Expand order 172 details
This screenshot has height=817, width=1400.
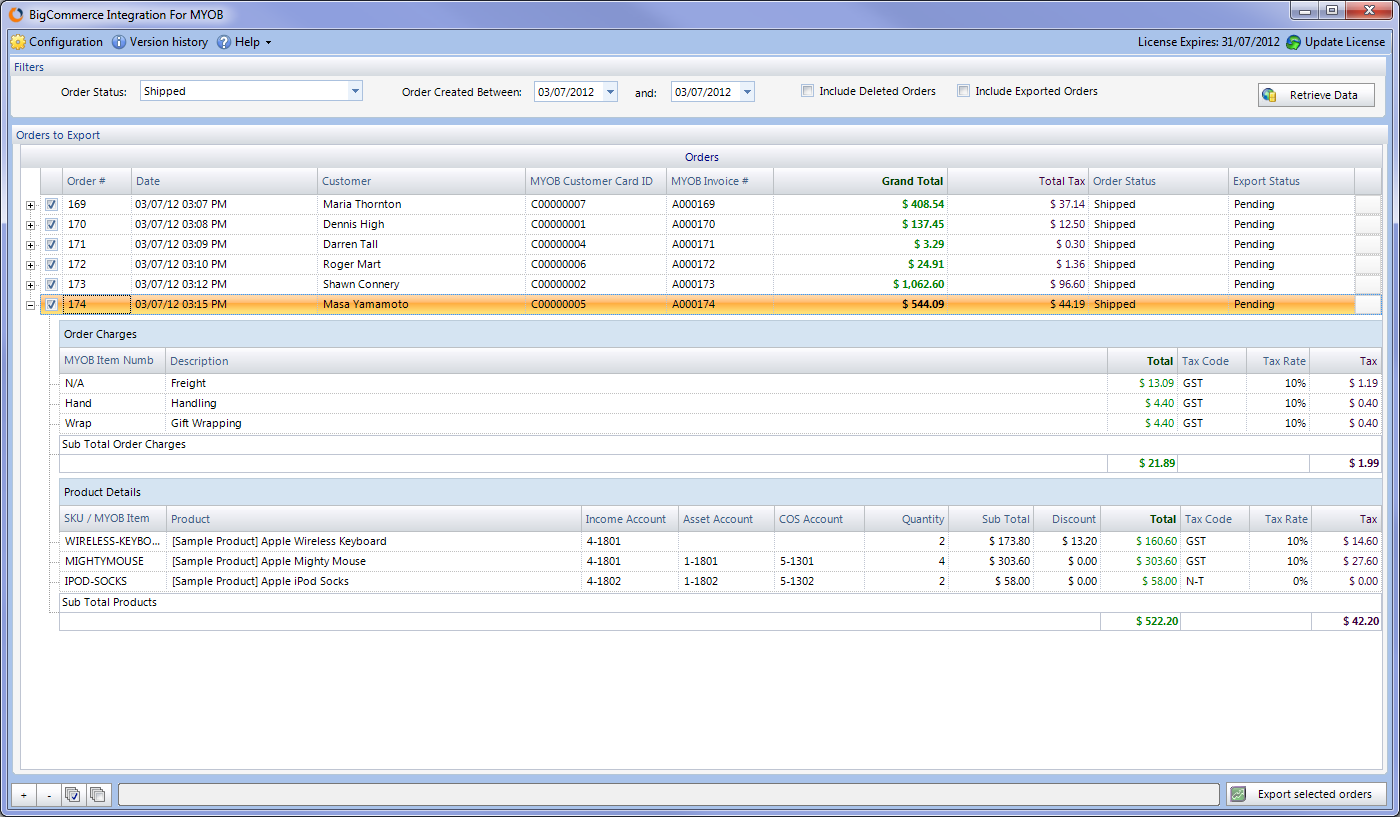tap(30, 265)
